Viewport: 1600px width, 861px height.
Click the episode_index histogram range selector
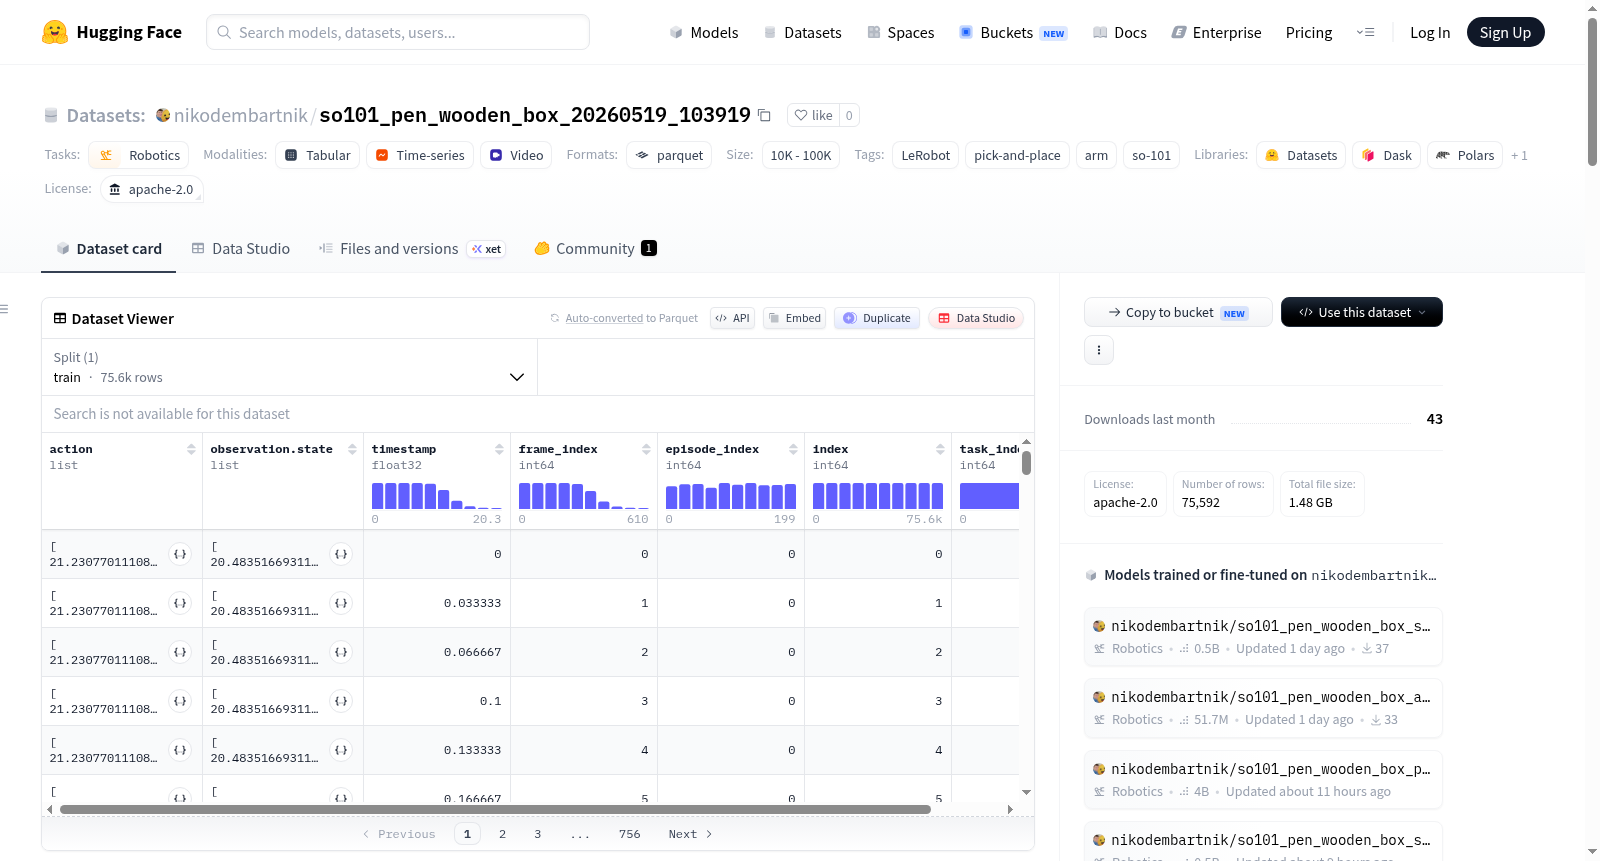click(731, 496)
